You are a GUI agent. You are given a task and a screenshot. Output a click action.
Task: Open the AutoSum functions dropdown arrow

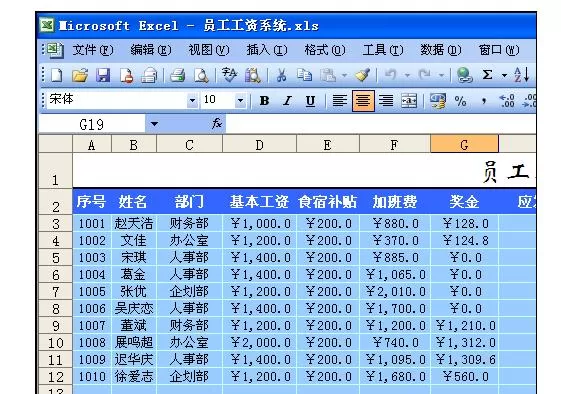point(504,76)
